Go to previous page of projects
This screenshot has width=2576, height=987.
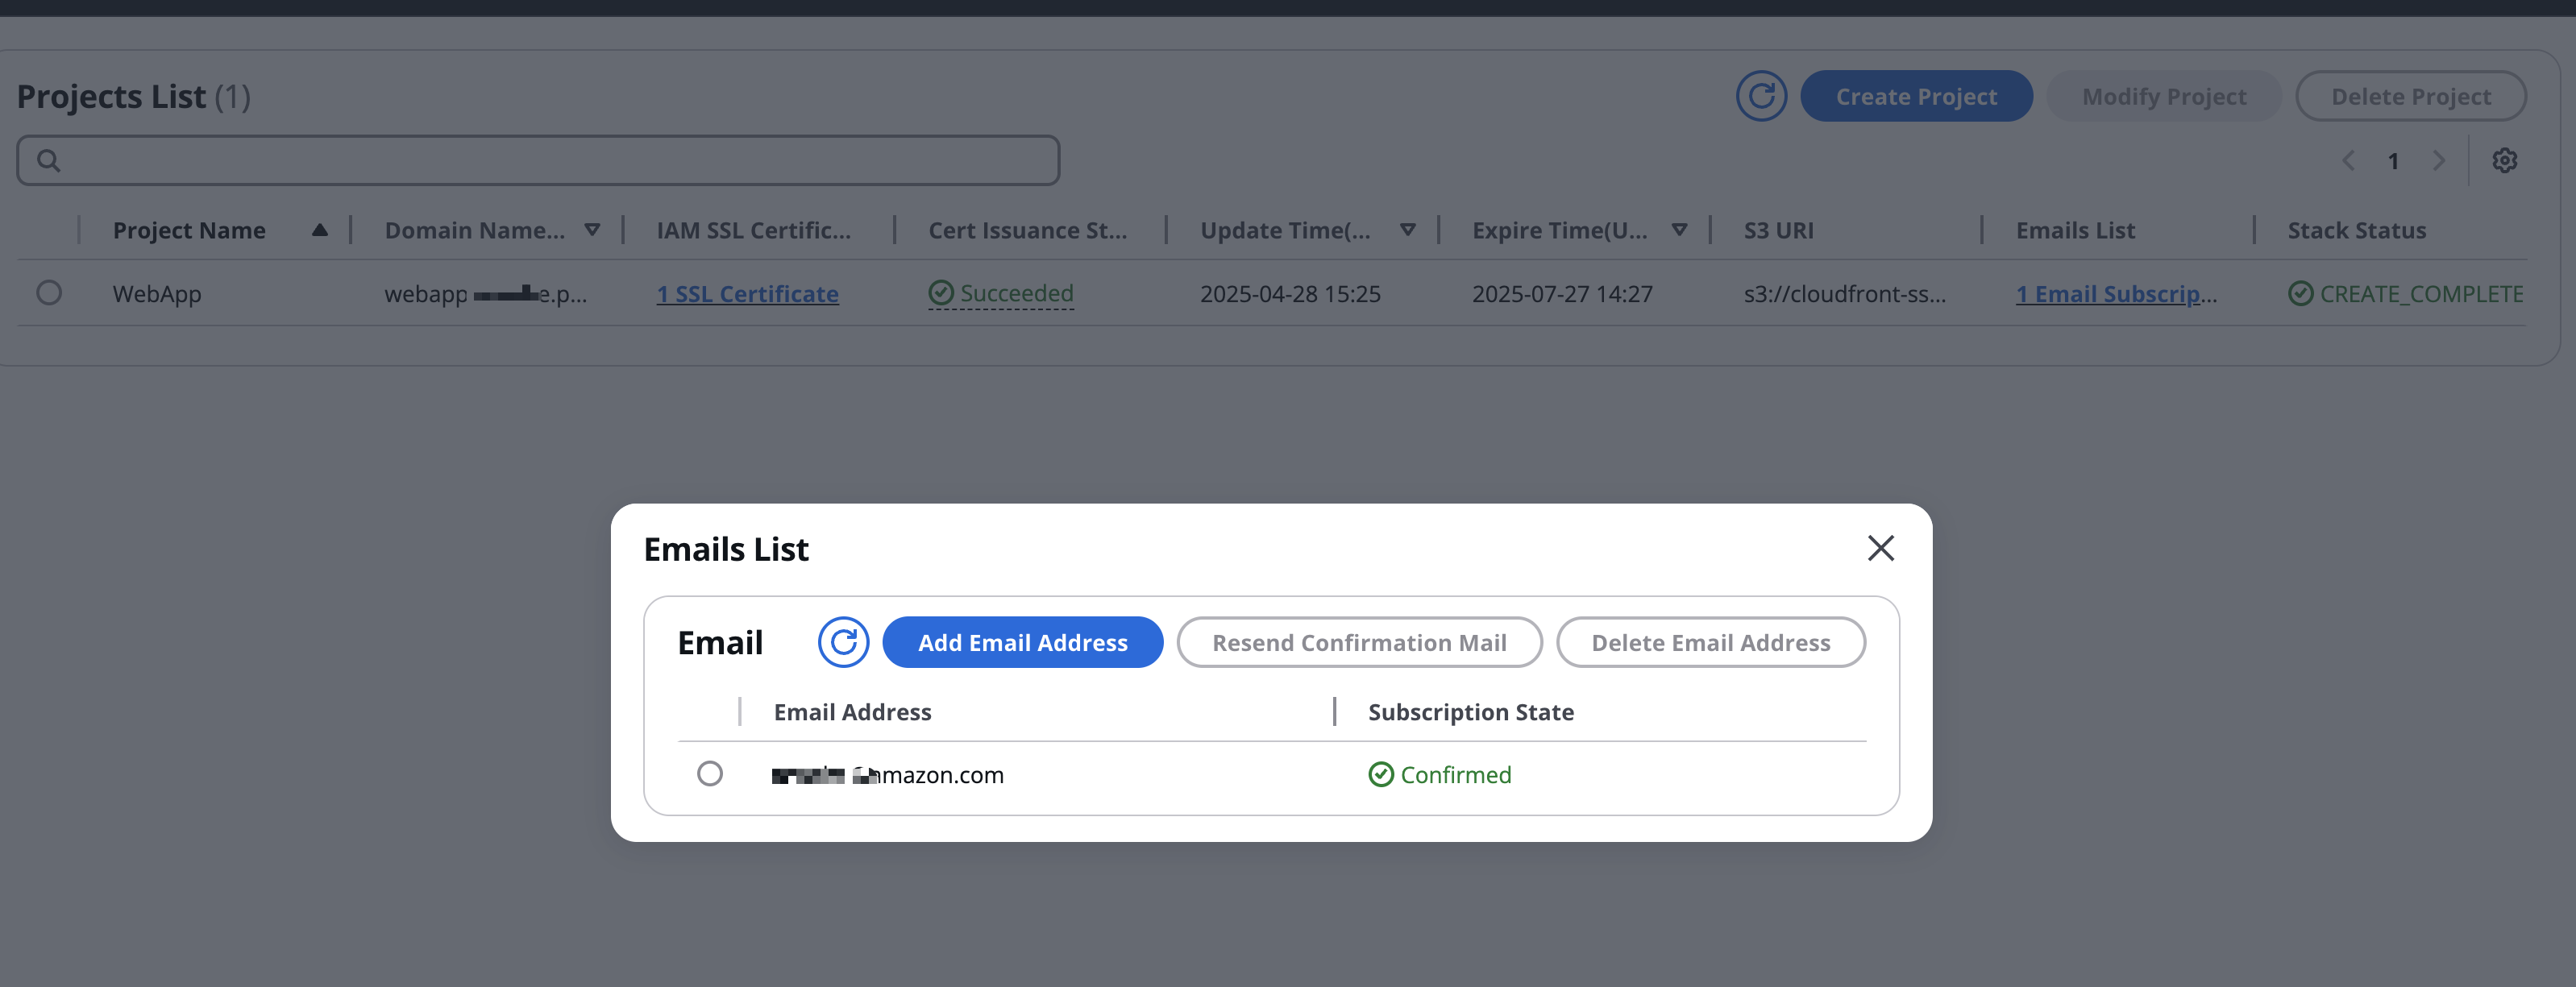pyautogui.click(x=2348, y=160)
